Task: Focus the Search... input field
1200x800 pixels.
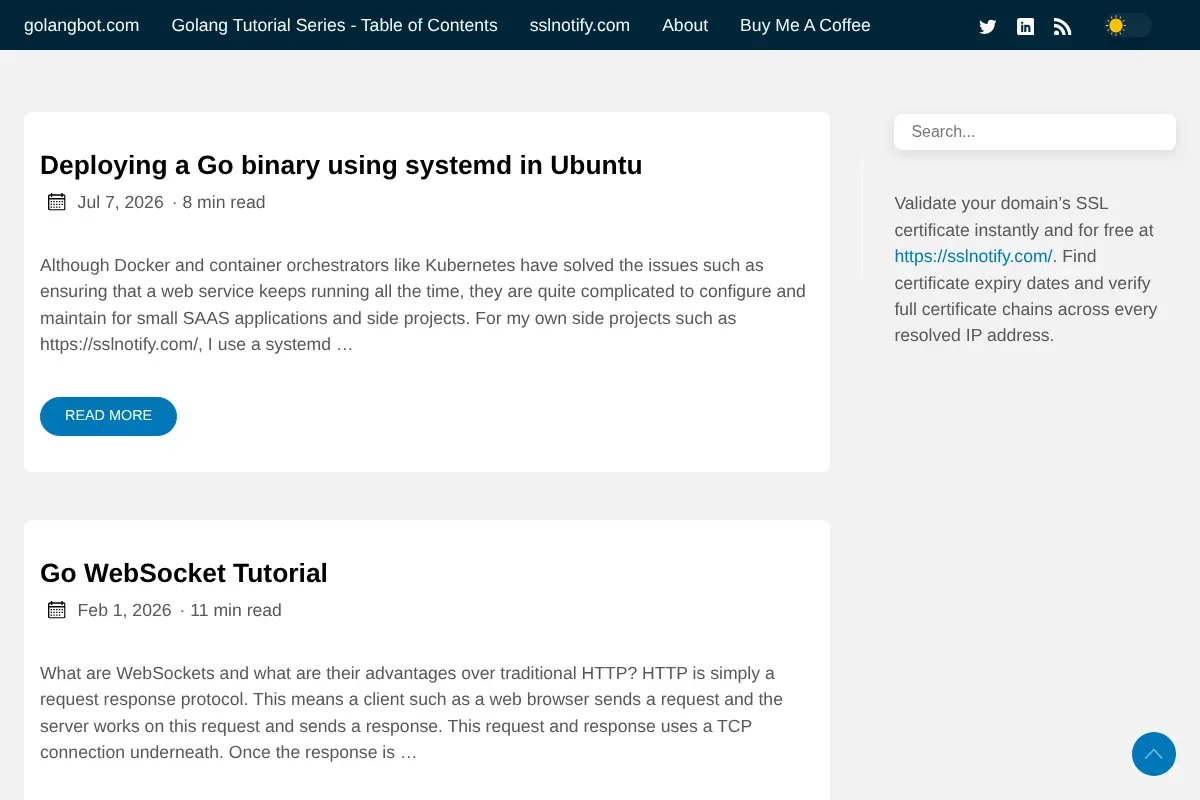Action: 1035,132
